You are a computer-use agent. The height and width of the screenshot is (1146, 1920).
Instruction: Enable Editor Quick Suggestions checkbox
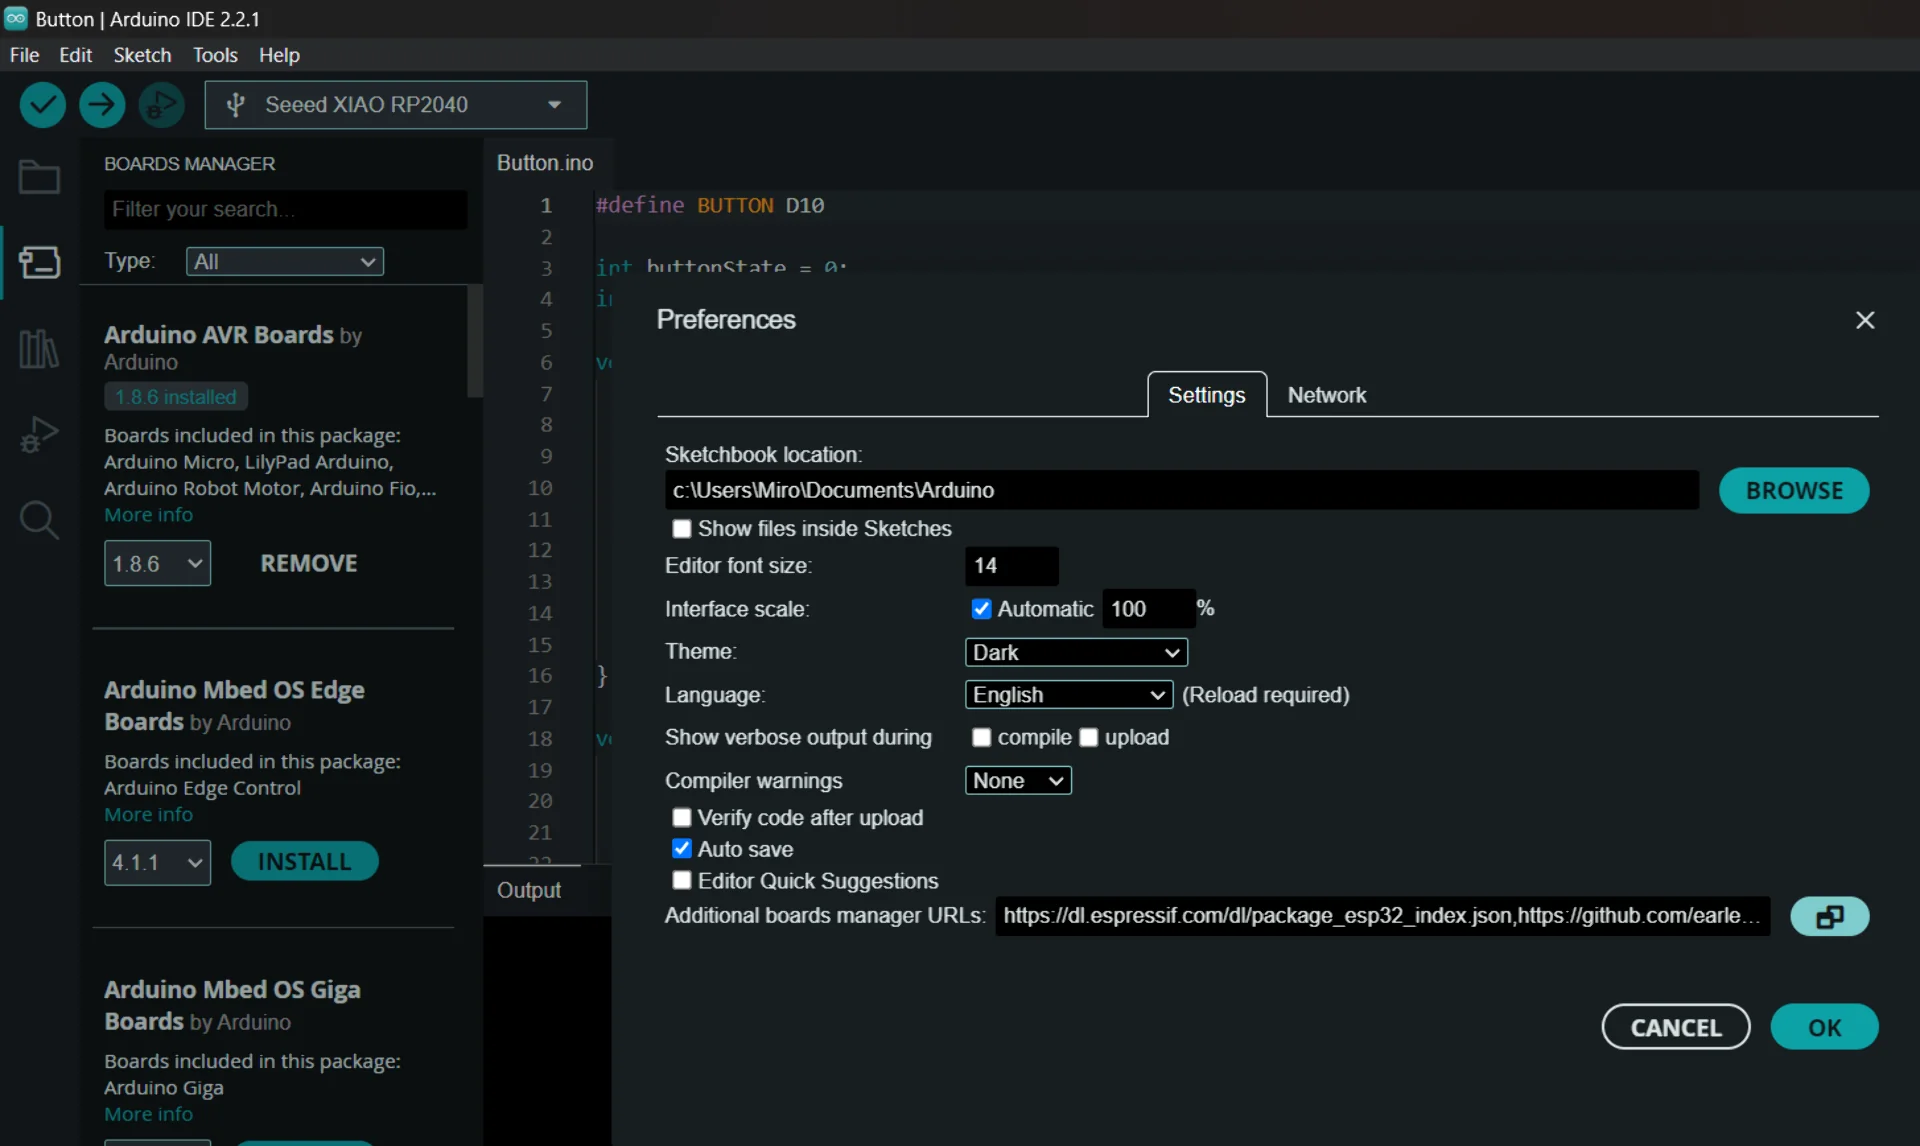pyautogui.click(x=682, y=881)
